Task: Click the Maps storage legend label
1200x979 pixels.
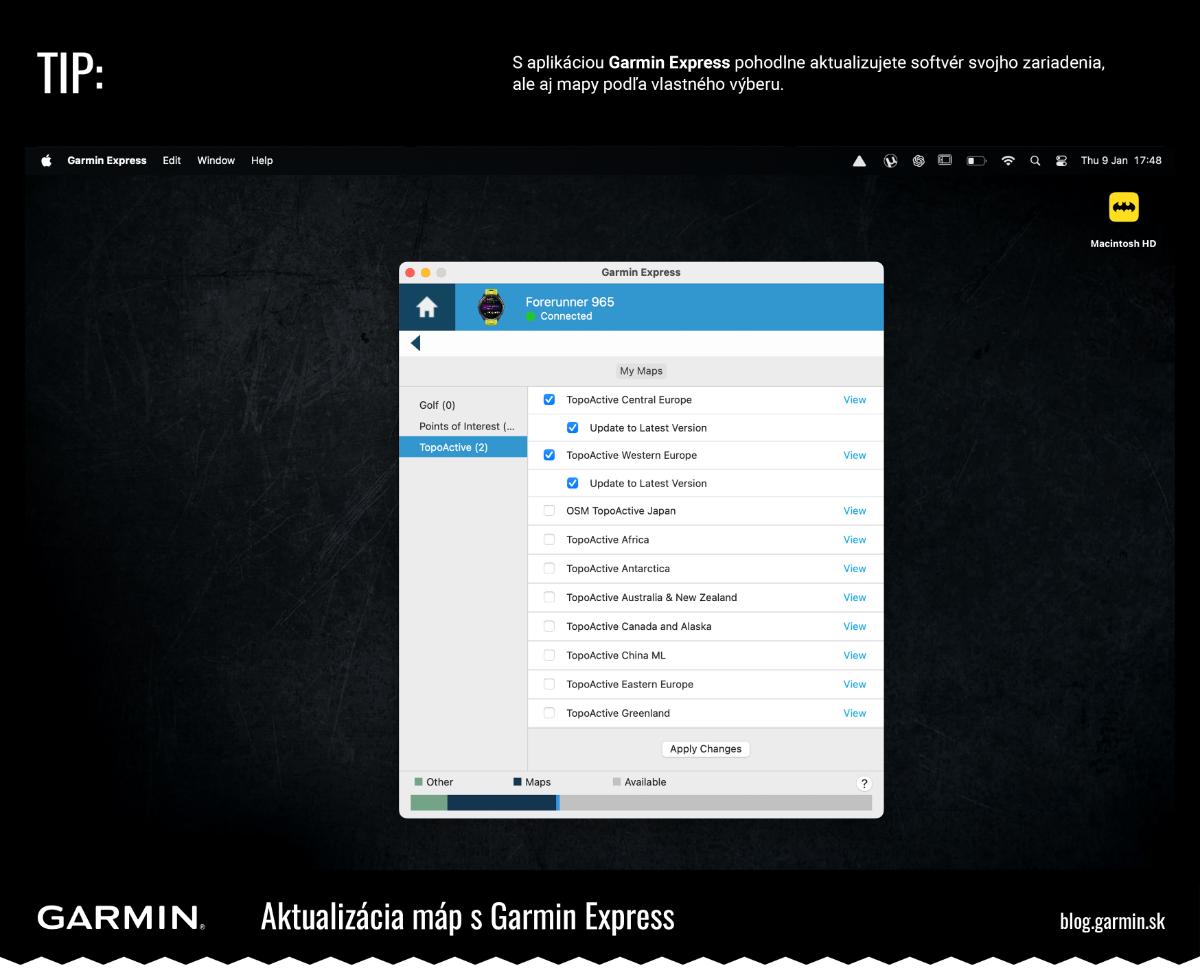Action: click(538, 782)
